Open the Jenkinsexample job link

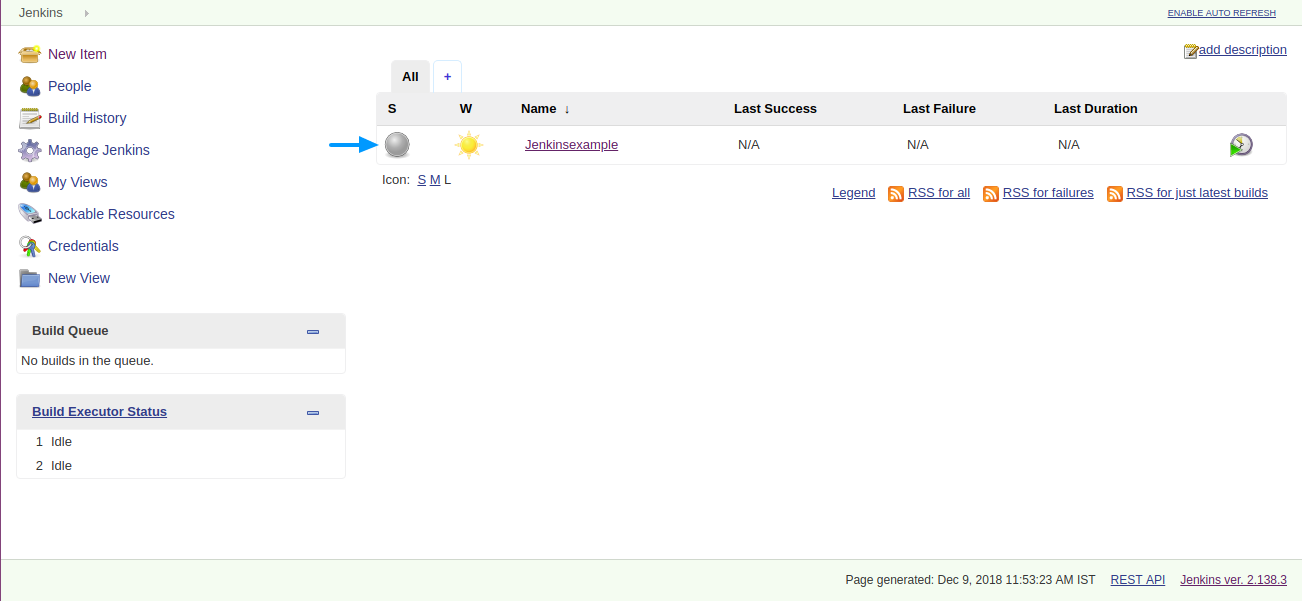click(x=571, y=145)
